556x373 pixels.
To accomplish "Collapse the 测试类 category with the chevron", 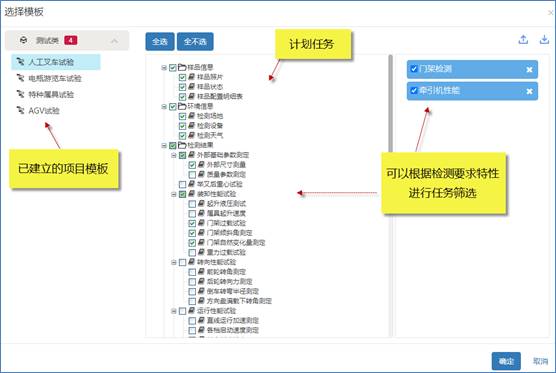I will coord(114,41).
